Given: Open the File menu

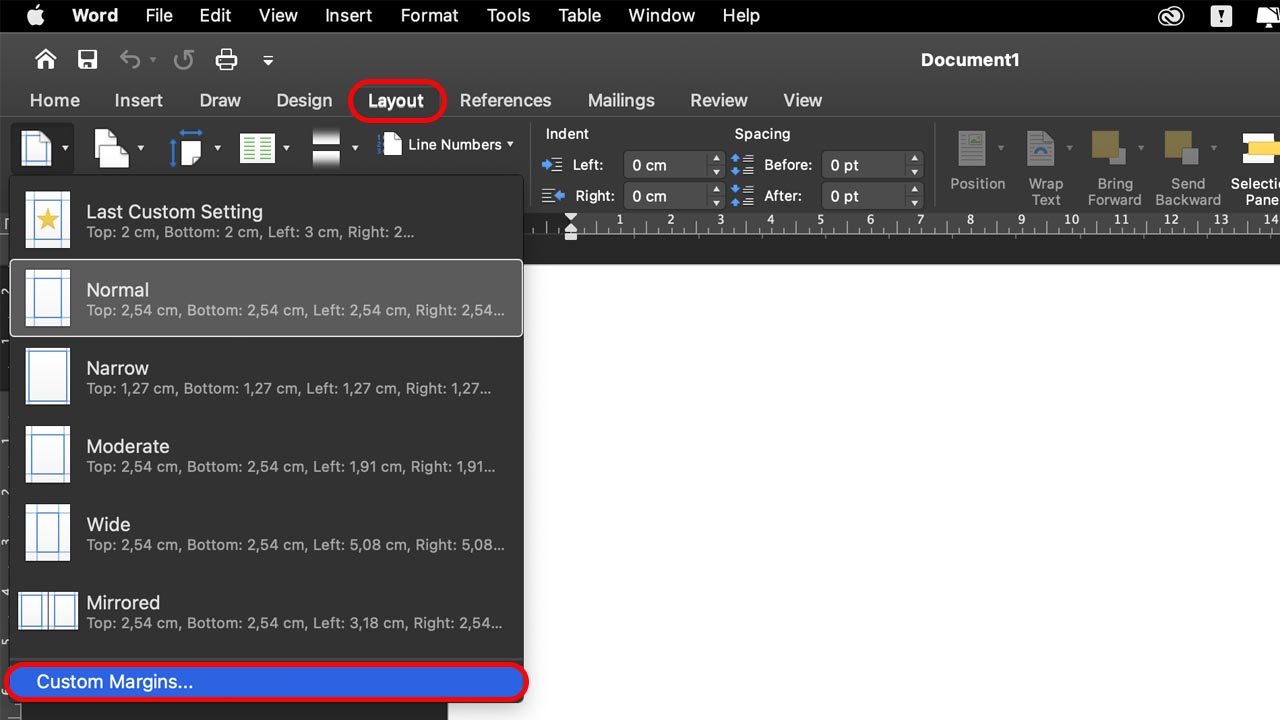Looking at the screenshot, I should click(x=159, y=15).
